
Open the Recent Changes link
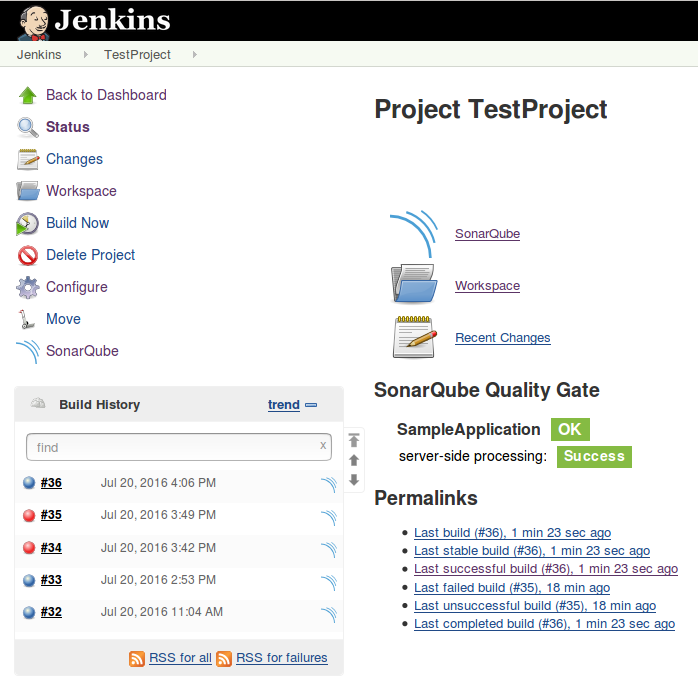[x=503, y=338]
